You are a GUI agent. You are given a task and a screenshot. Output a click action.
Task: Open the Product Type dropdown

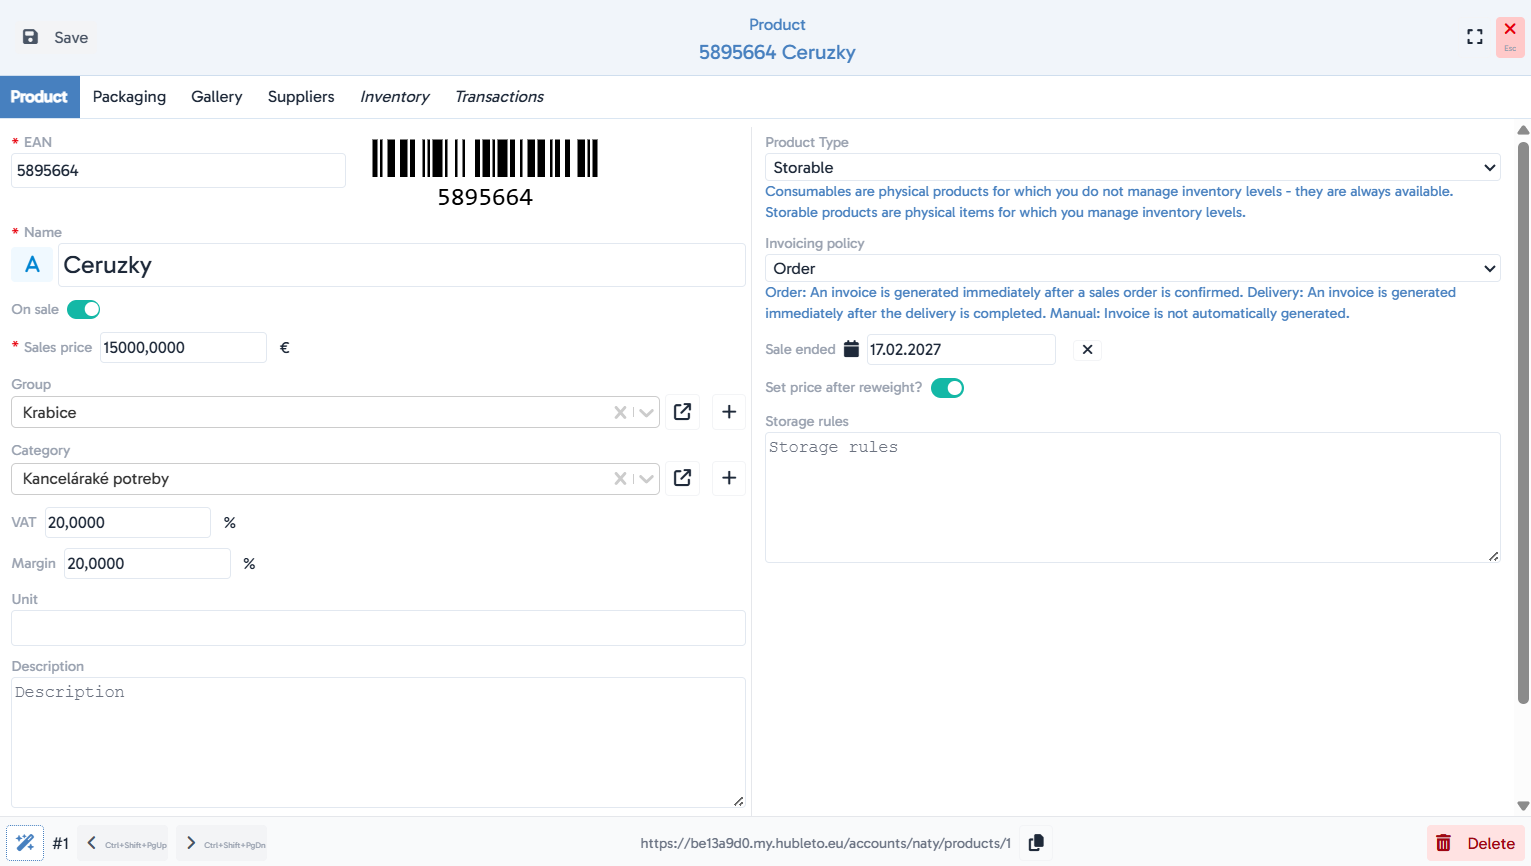[x=1133, y=167]
